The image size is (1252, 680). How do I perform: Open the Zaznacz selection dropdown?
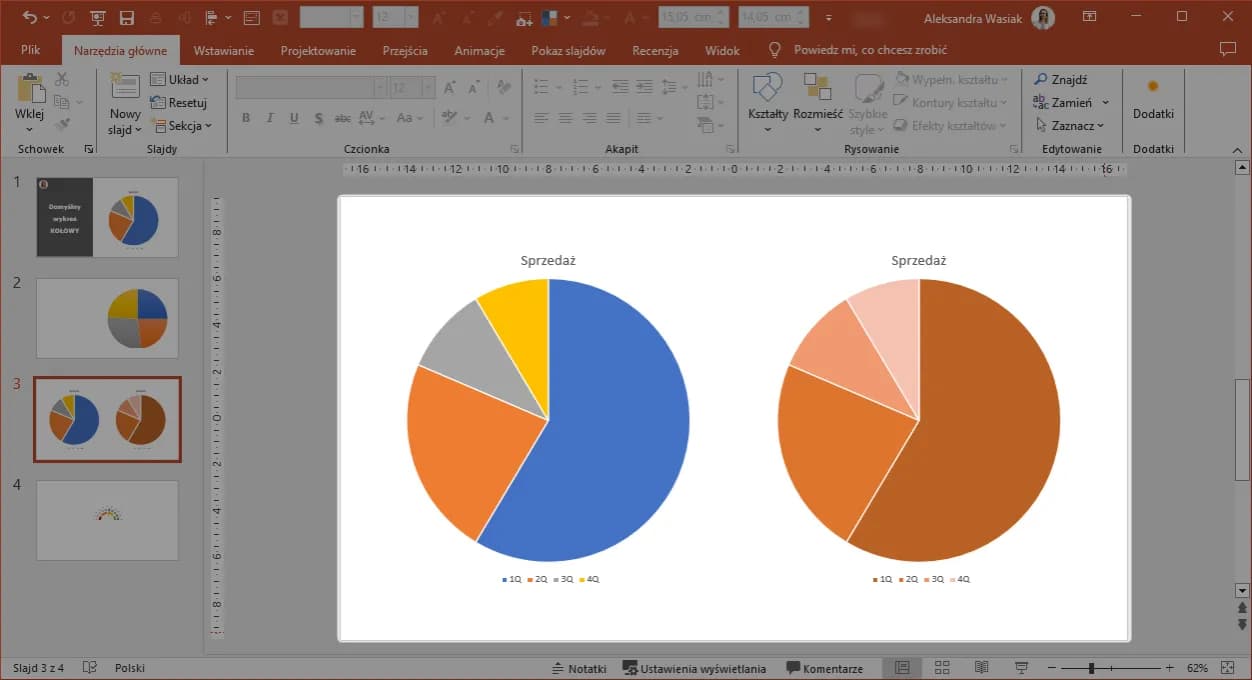pyautogui.click(x=1070, y=126)
